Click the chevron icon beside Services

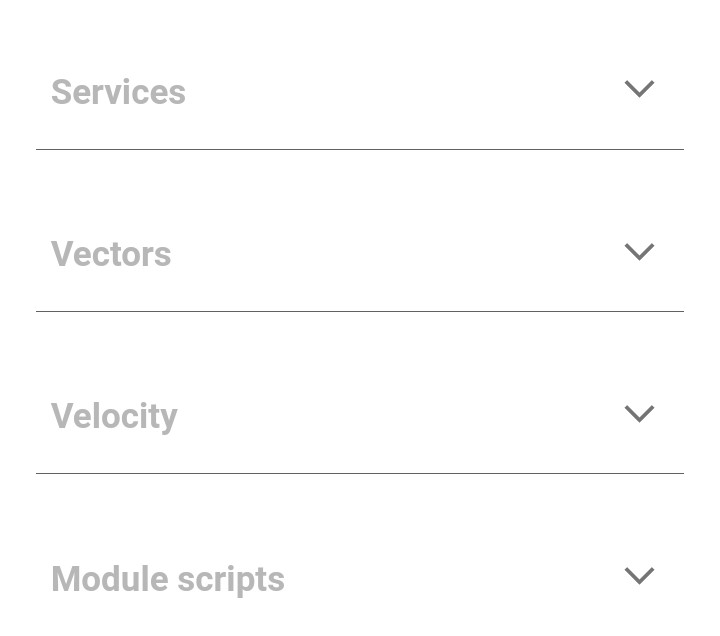point(639,89)
